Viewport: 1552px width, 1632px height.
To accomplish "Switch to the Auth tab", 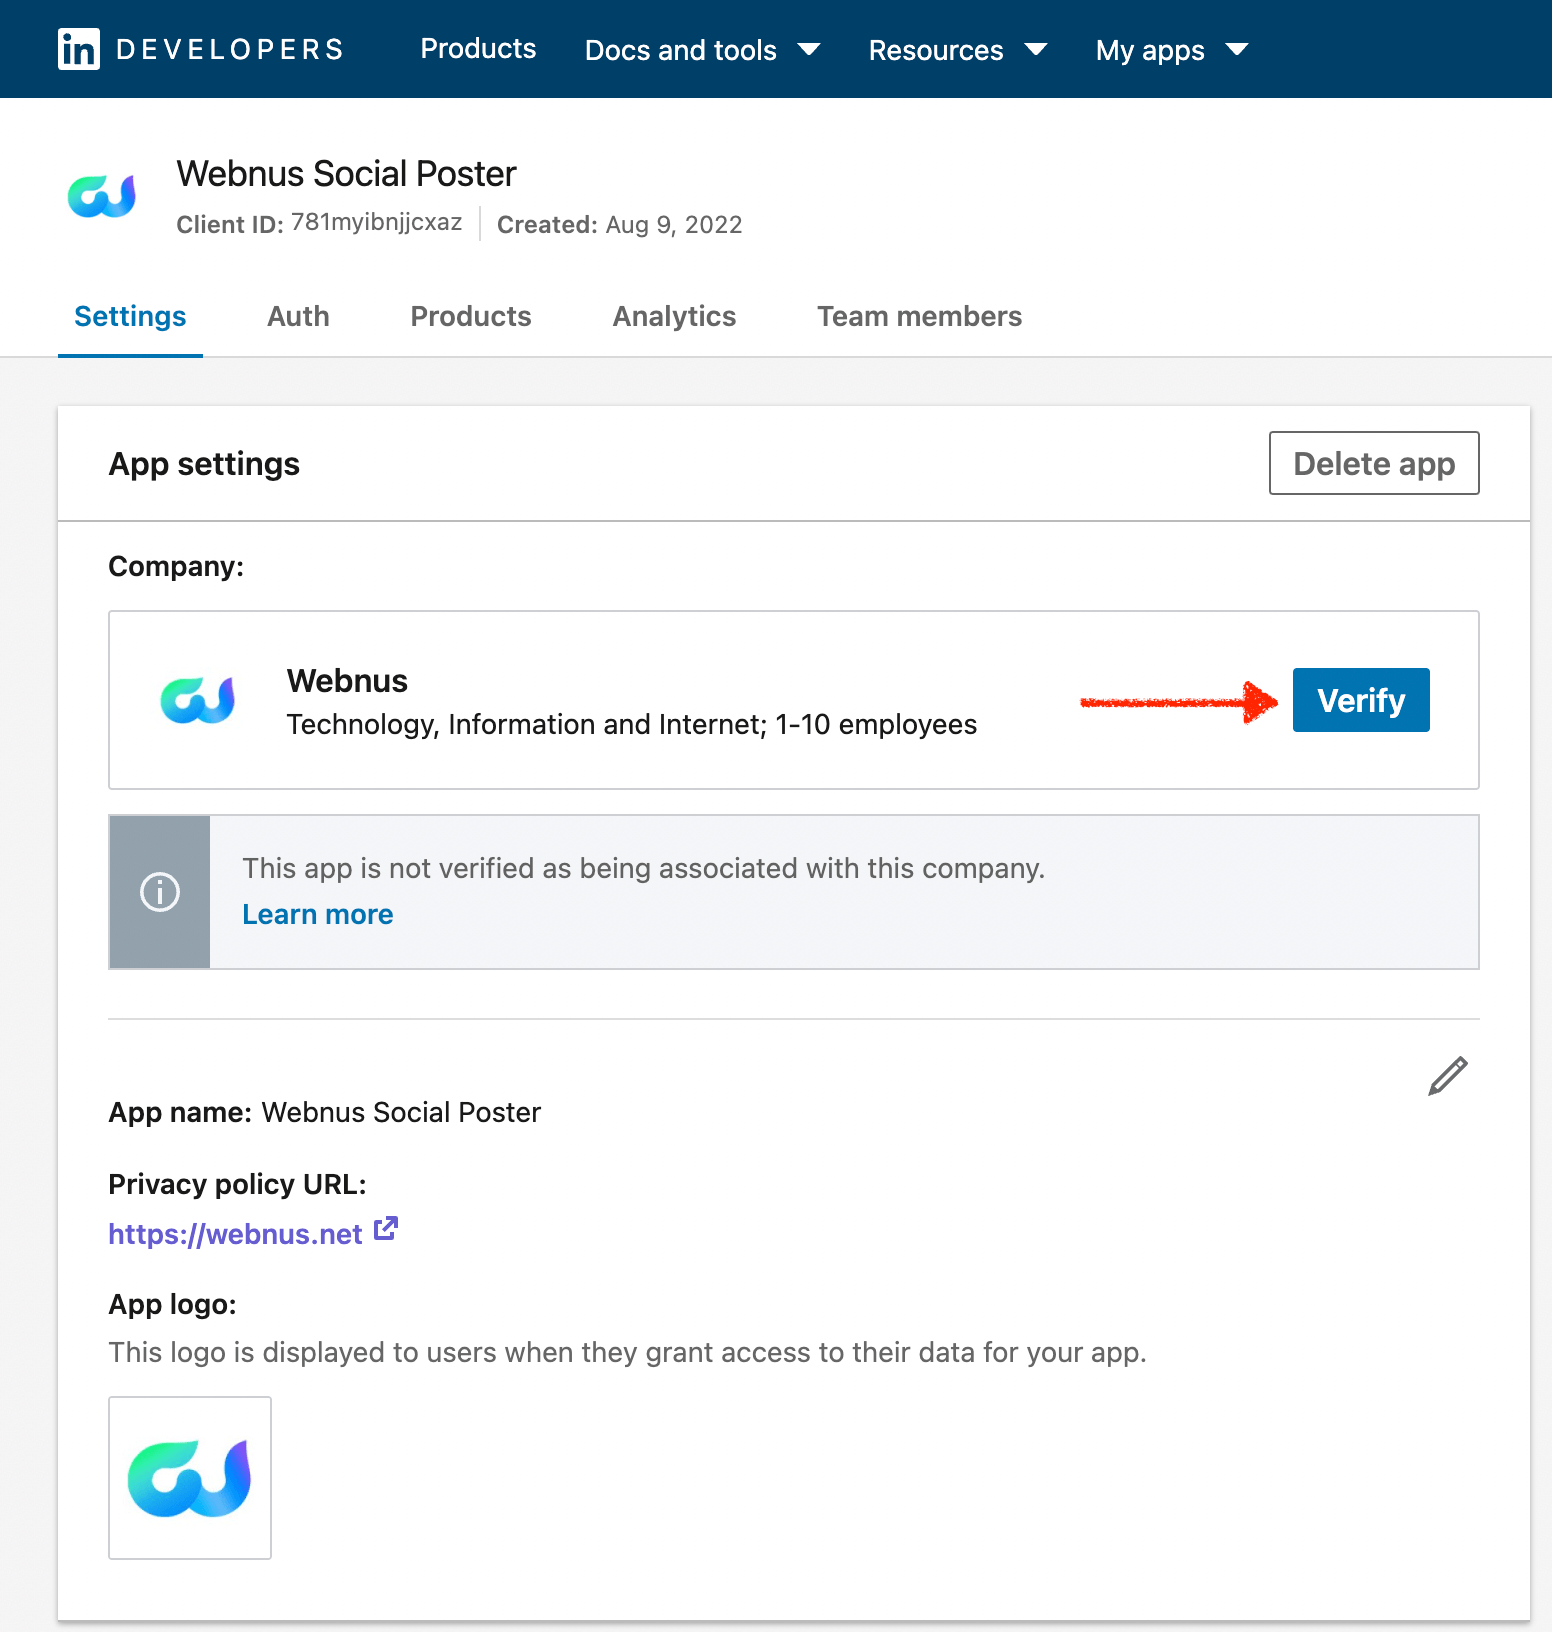I will pos(298,317).
